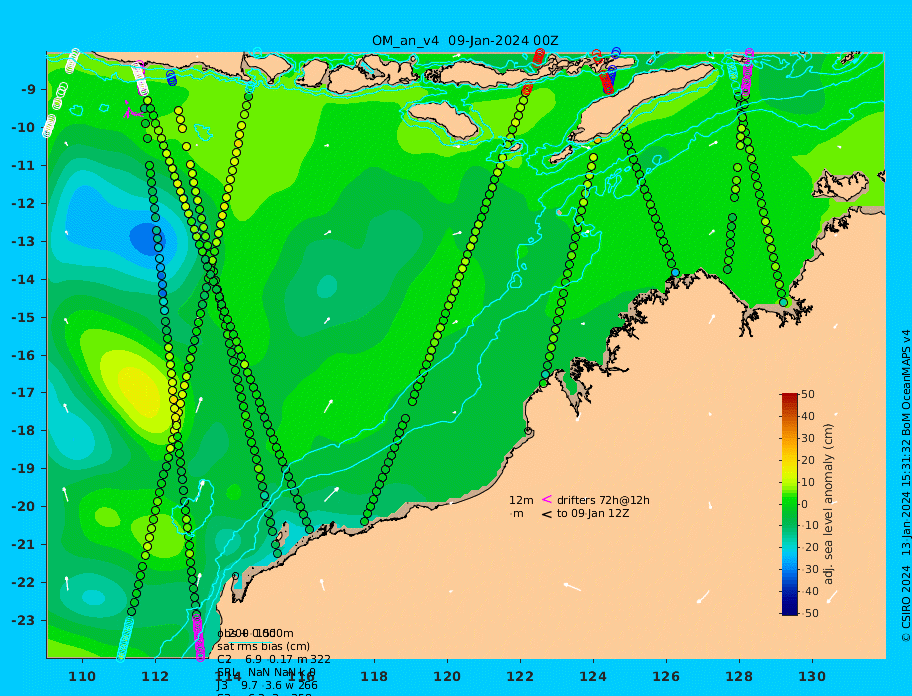Click the black arrow legend symbol

coord(547,514)
